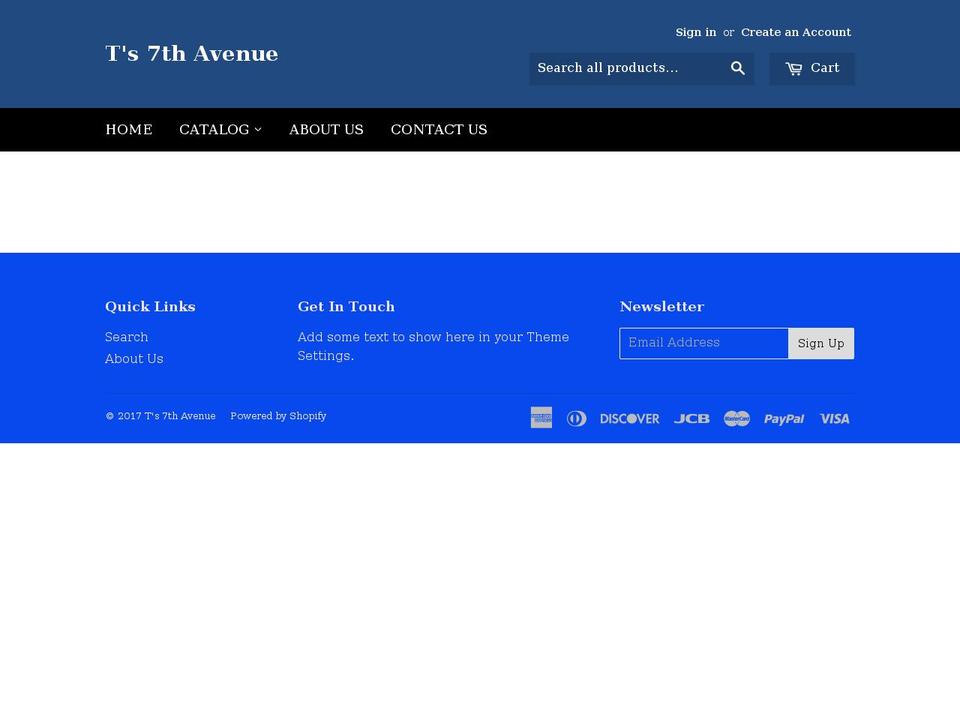Click the PayPal payment icon
Viewport: 960px width, 720px height.
point(784,419)
